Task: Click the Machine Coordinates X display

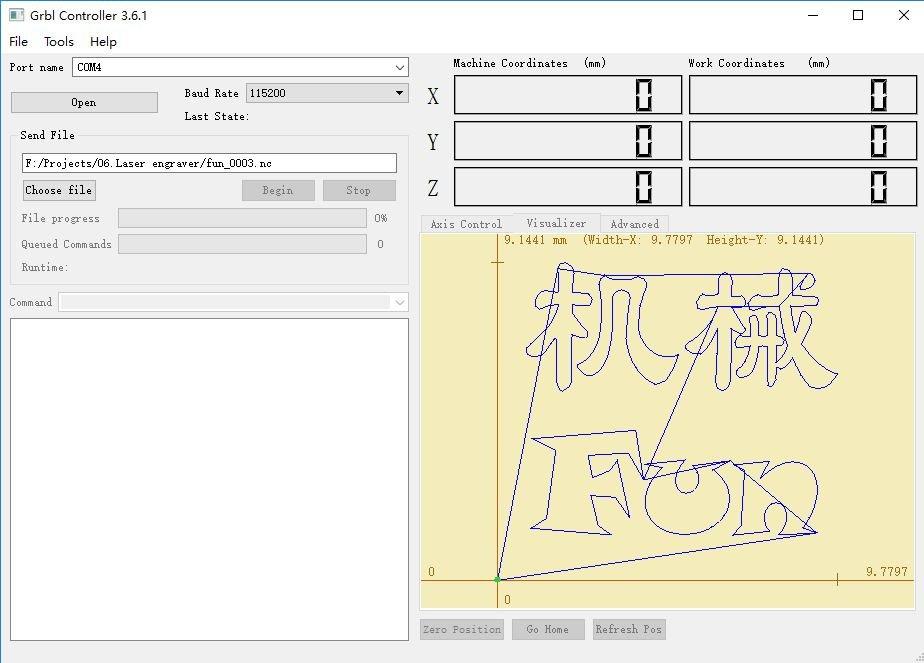Action: tap(568, 95)
